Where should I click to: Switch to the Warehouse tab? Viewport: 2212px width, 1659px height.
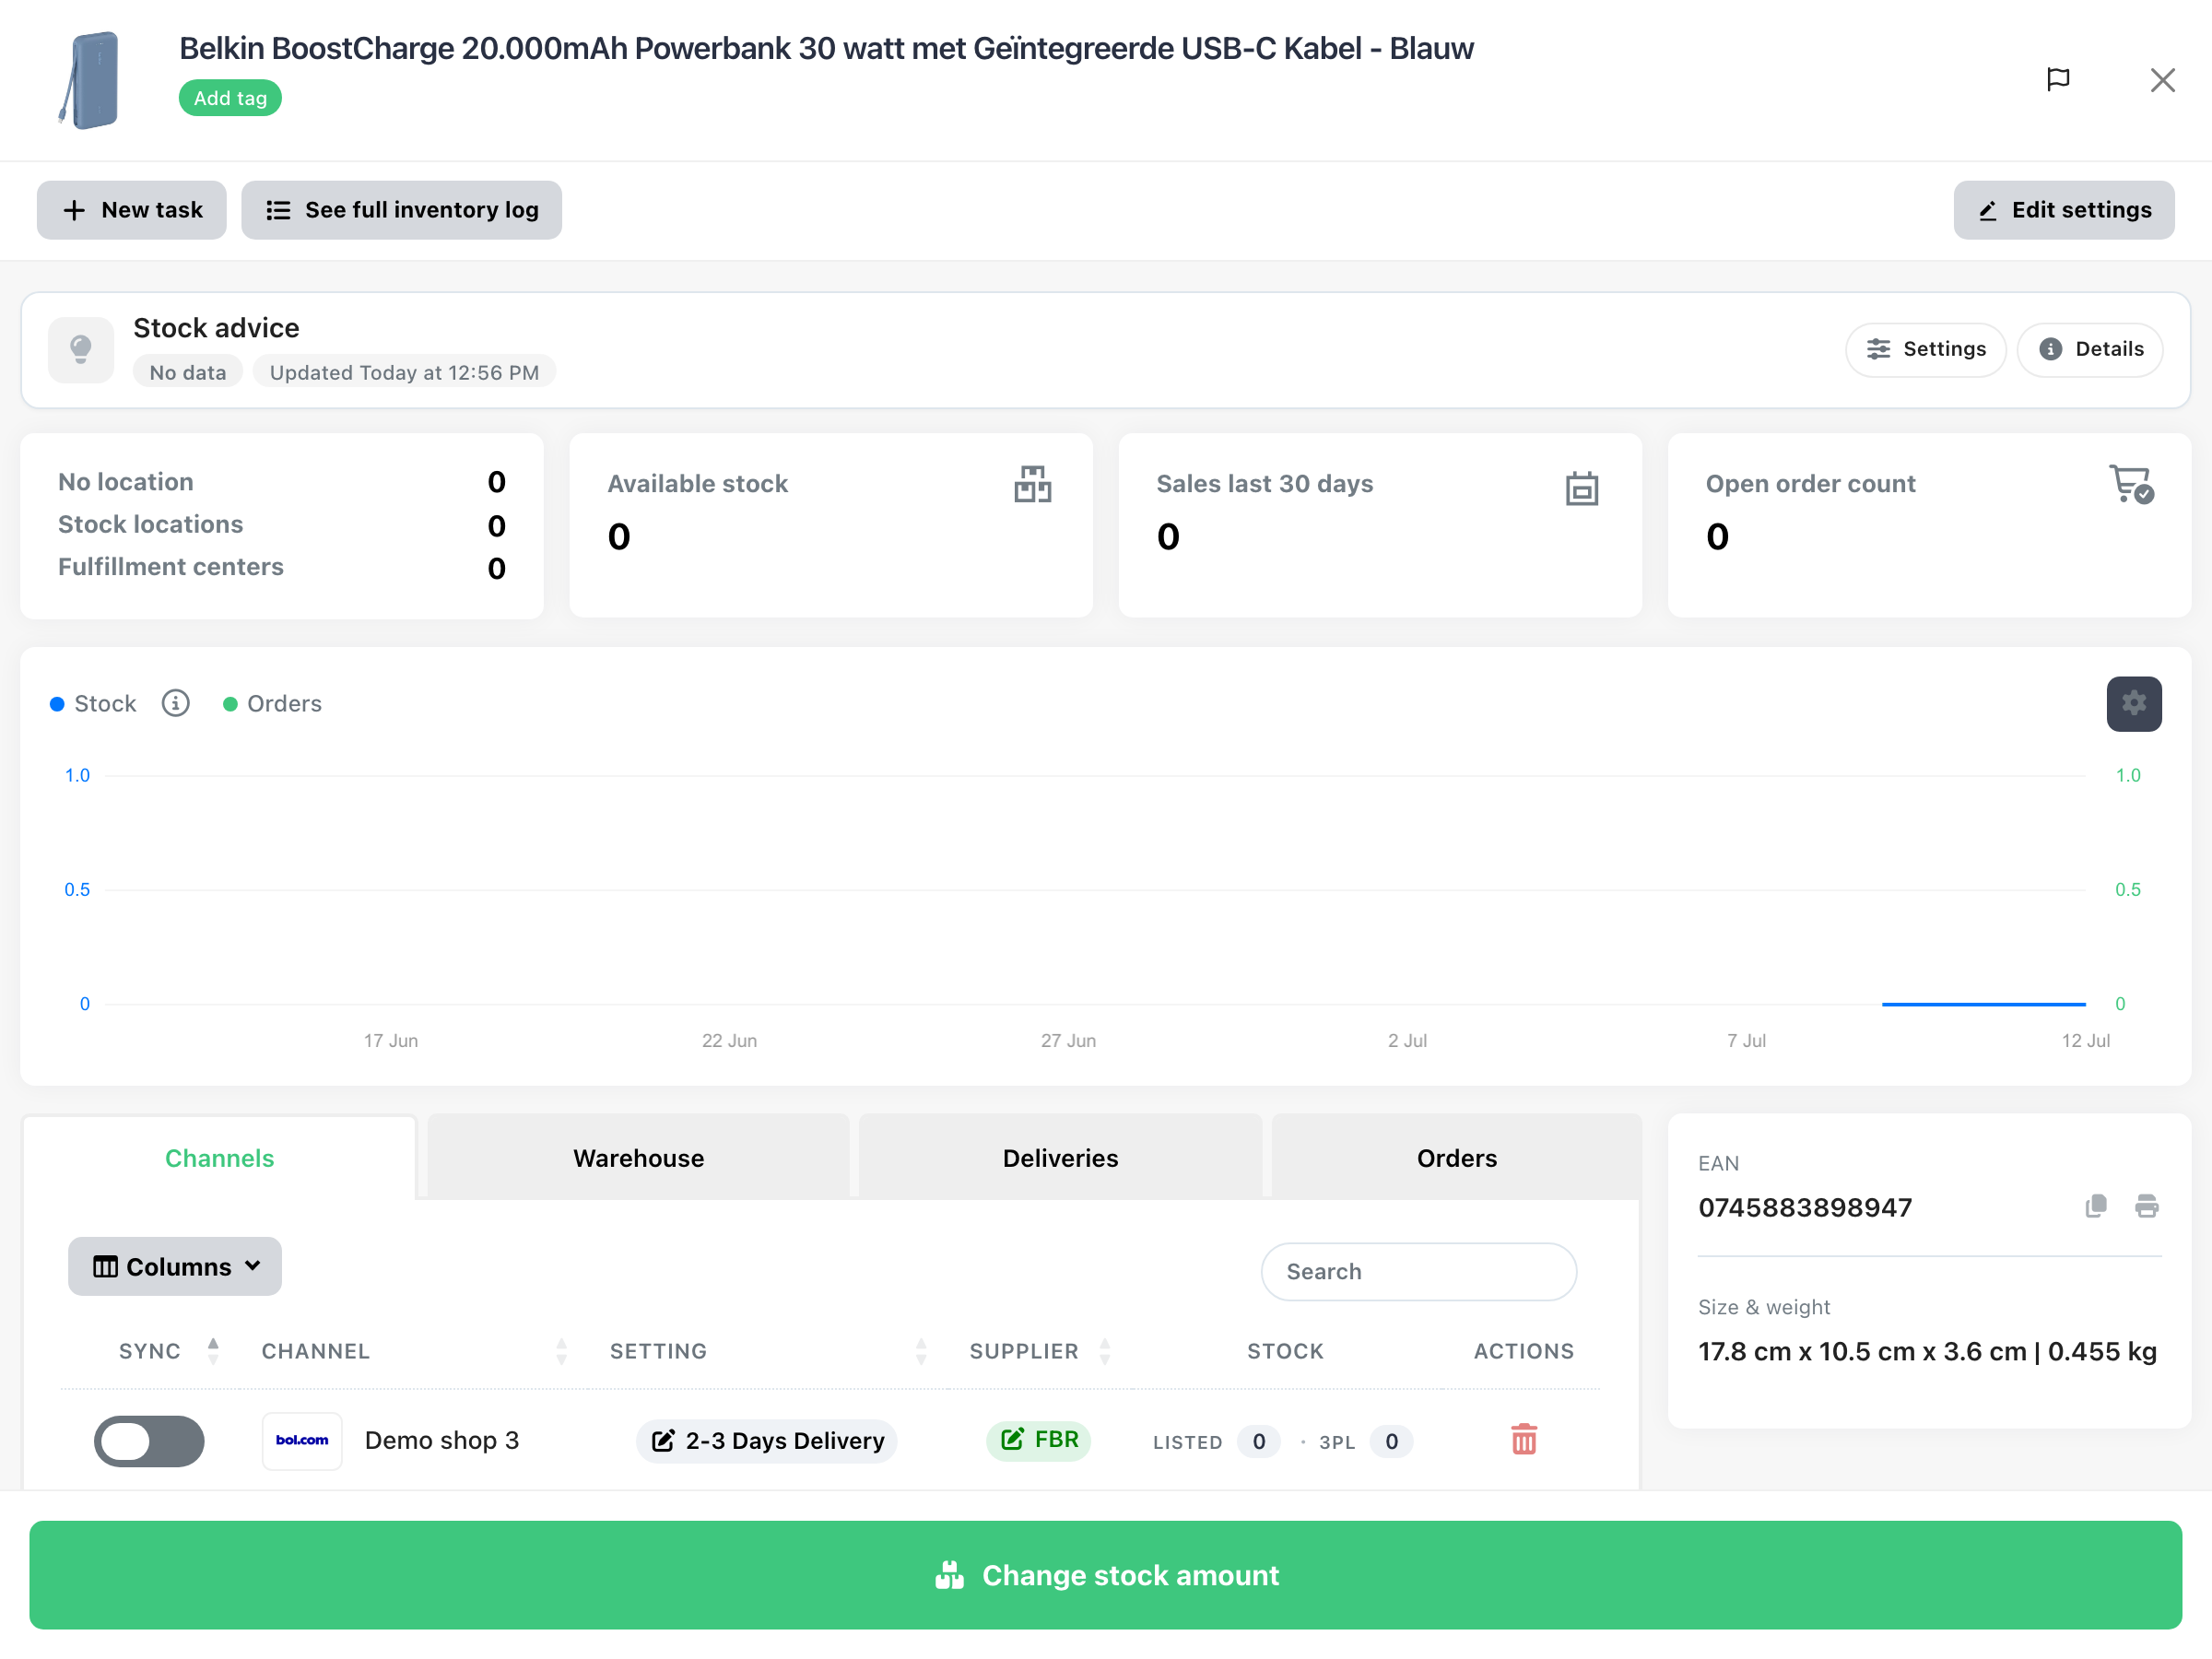638,1158
